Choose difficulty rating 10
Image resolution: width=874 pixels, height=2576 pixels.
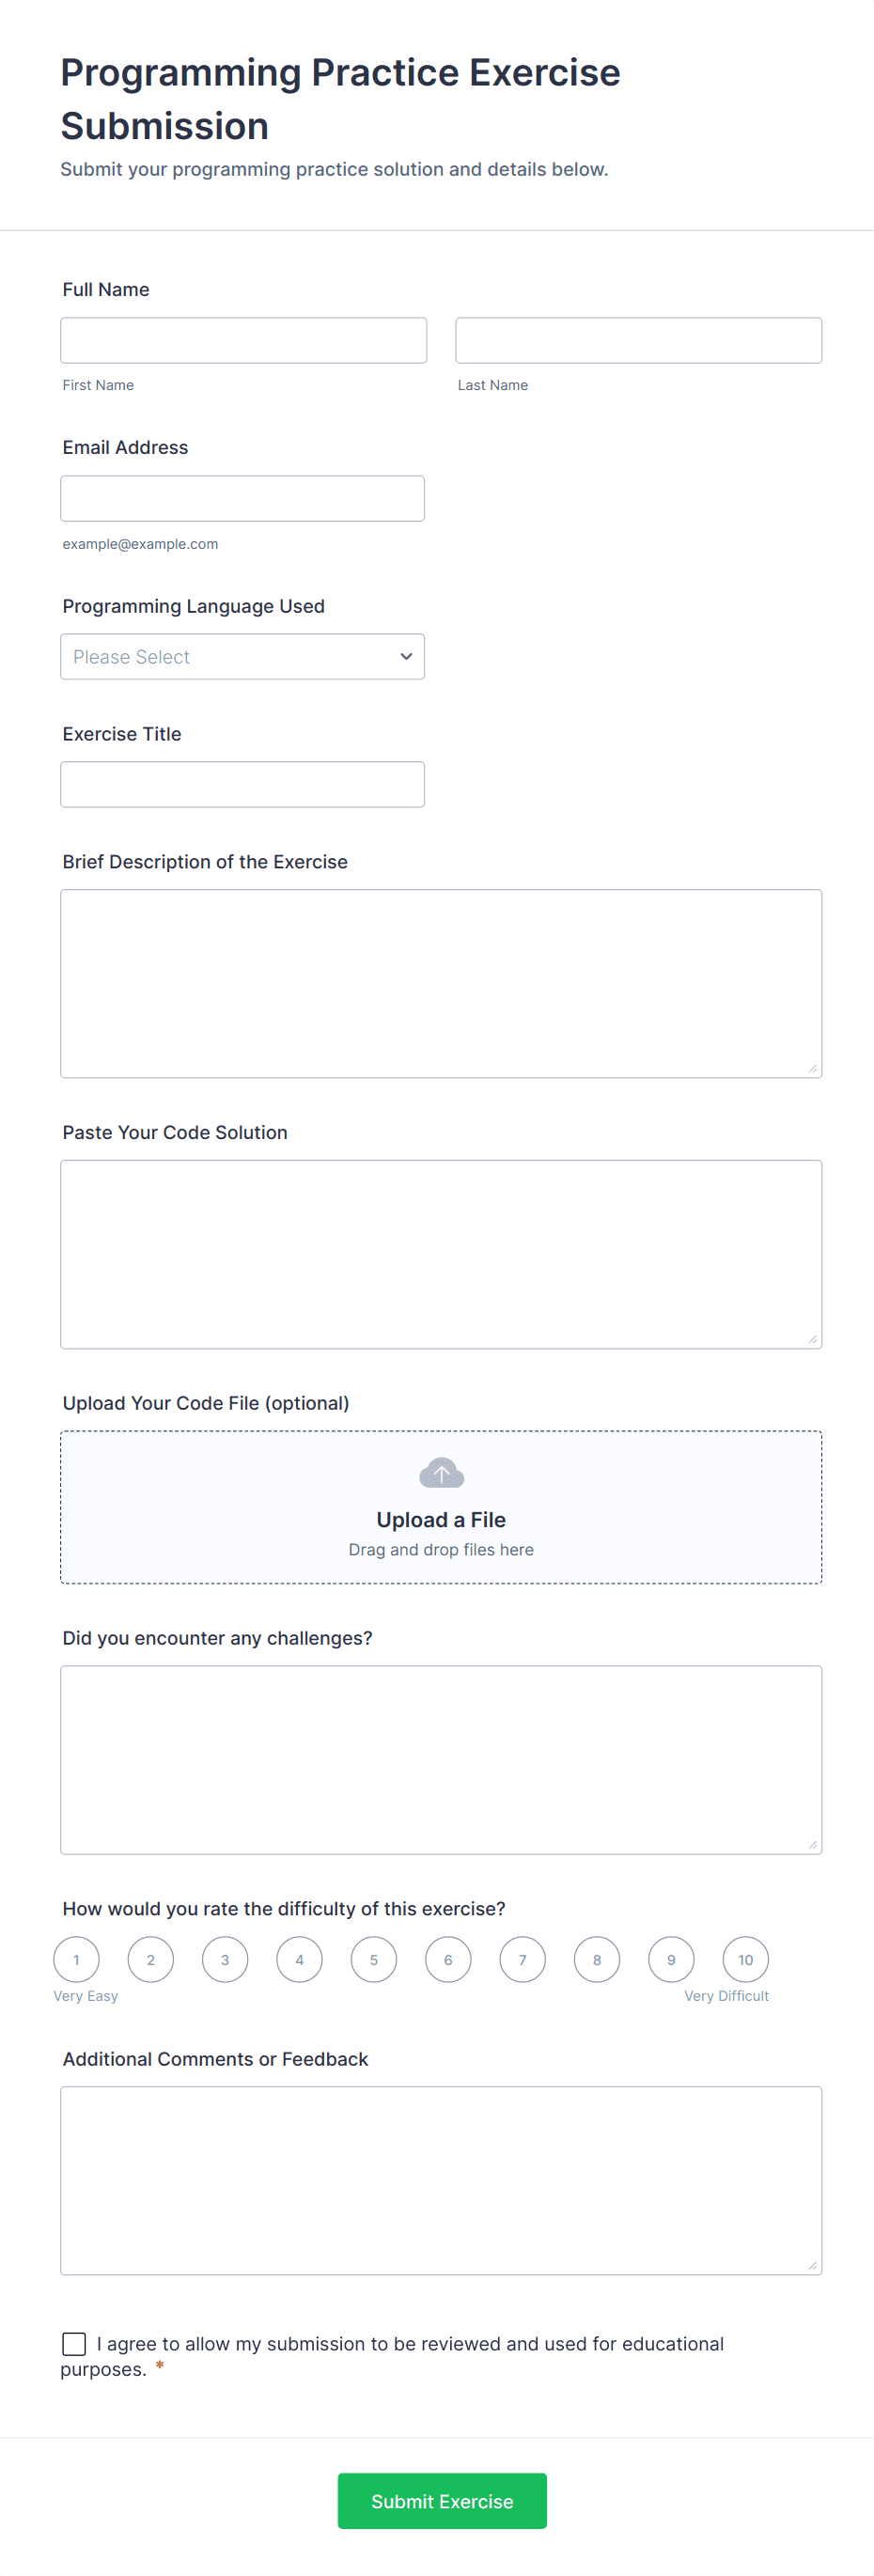click(x=745, y=1960)
